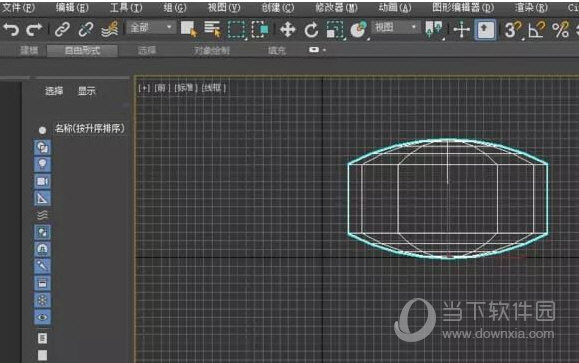This screenshot has width=579, height=363.
Task: Click Use Pivot Point Center button
Action: [434, 30]
